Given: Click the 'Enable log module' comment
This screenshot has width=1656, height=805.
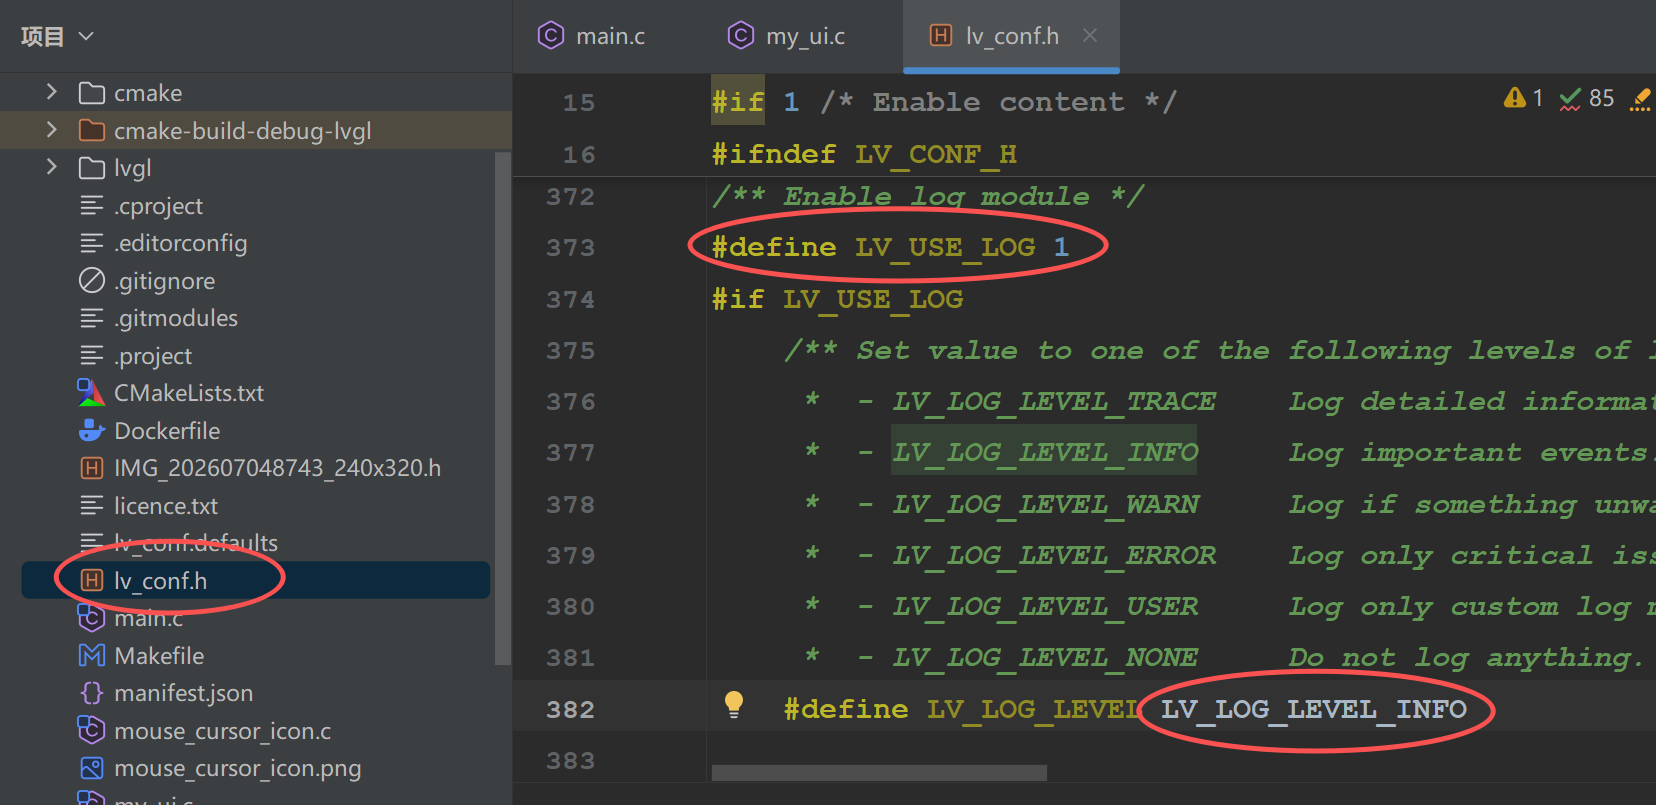Looking at the screenshot, I should 927,196.
